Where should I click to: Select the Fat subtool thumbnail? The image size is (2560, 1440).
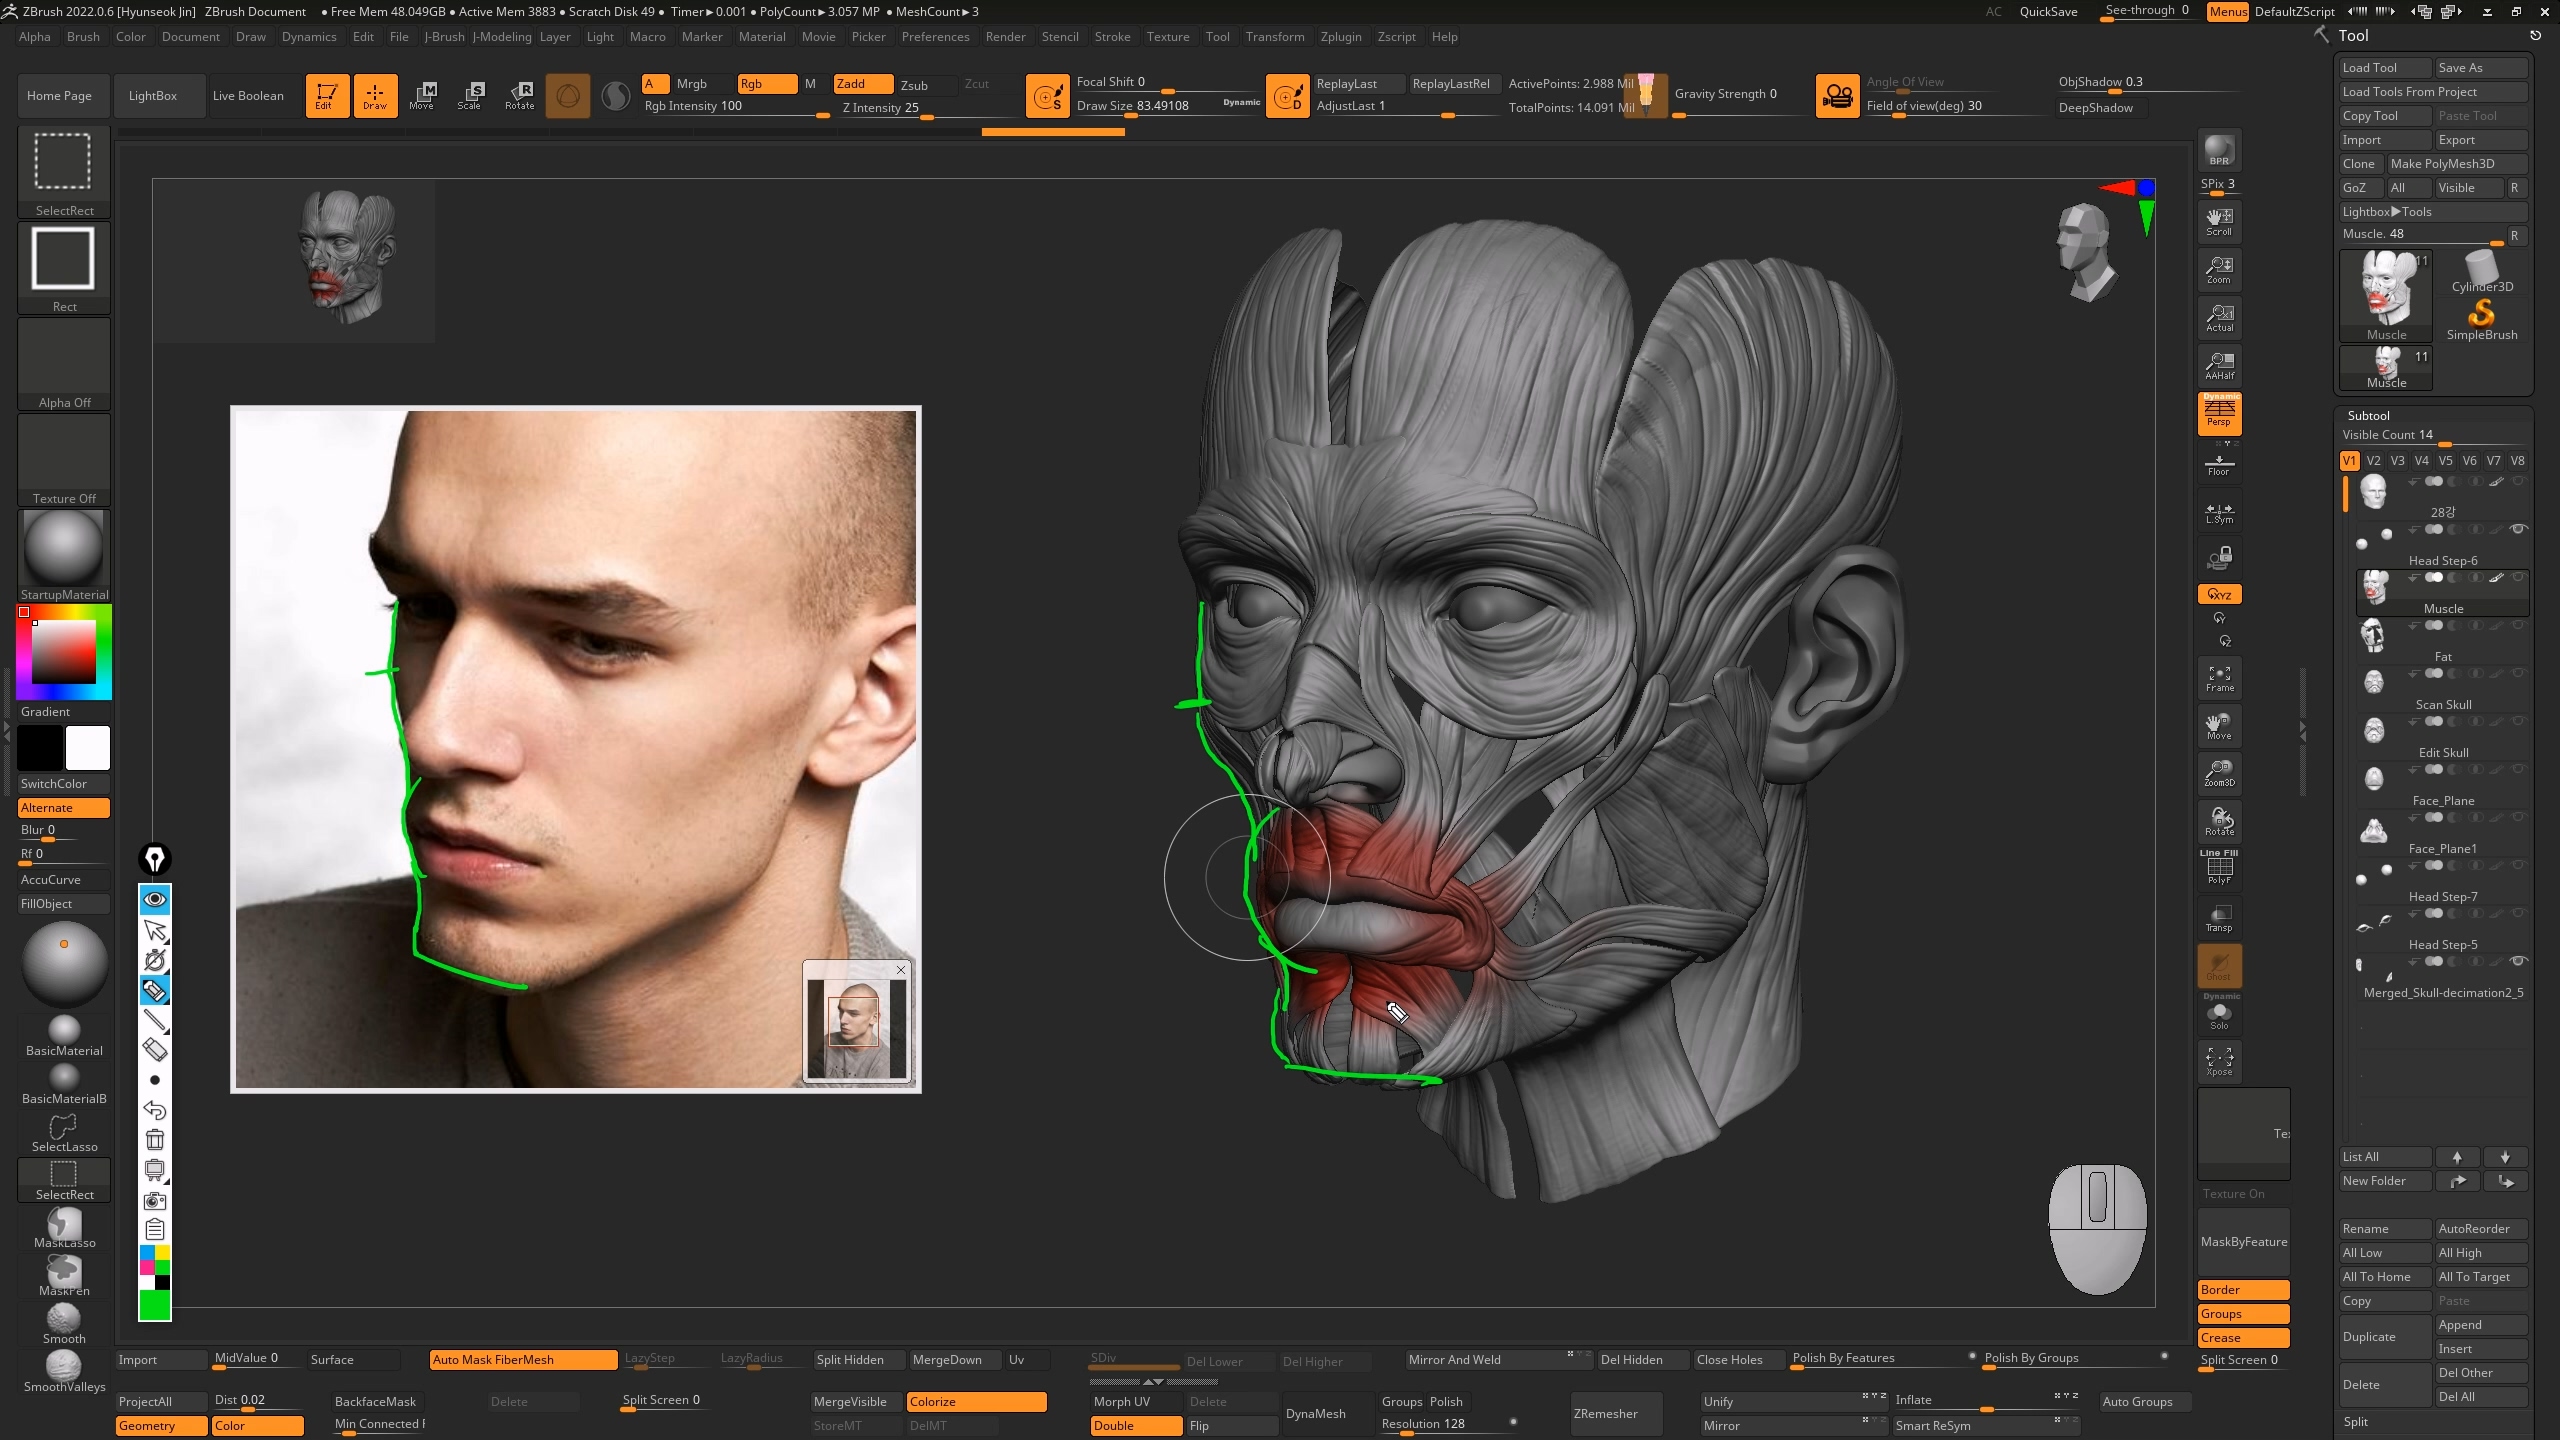[x=2374, y=636]
